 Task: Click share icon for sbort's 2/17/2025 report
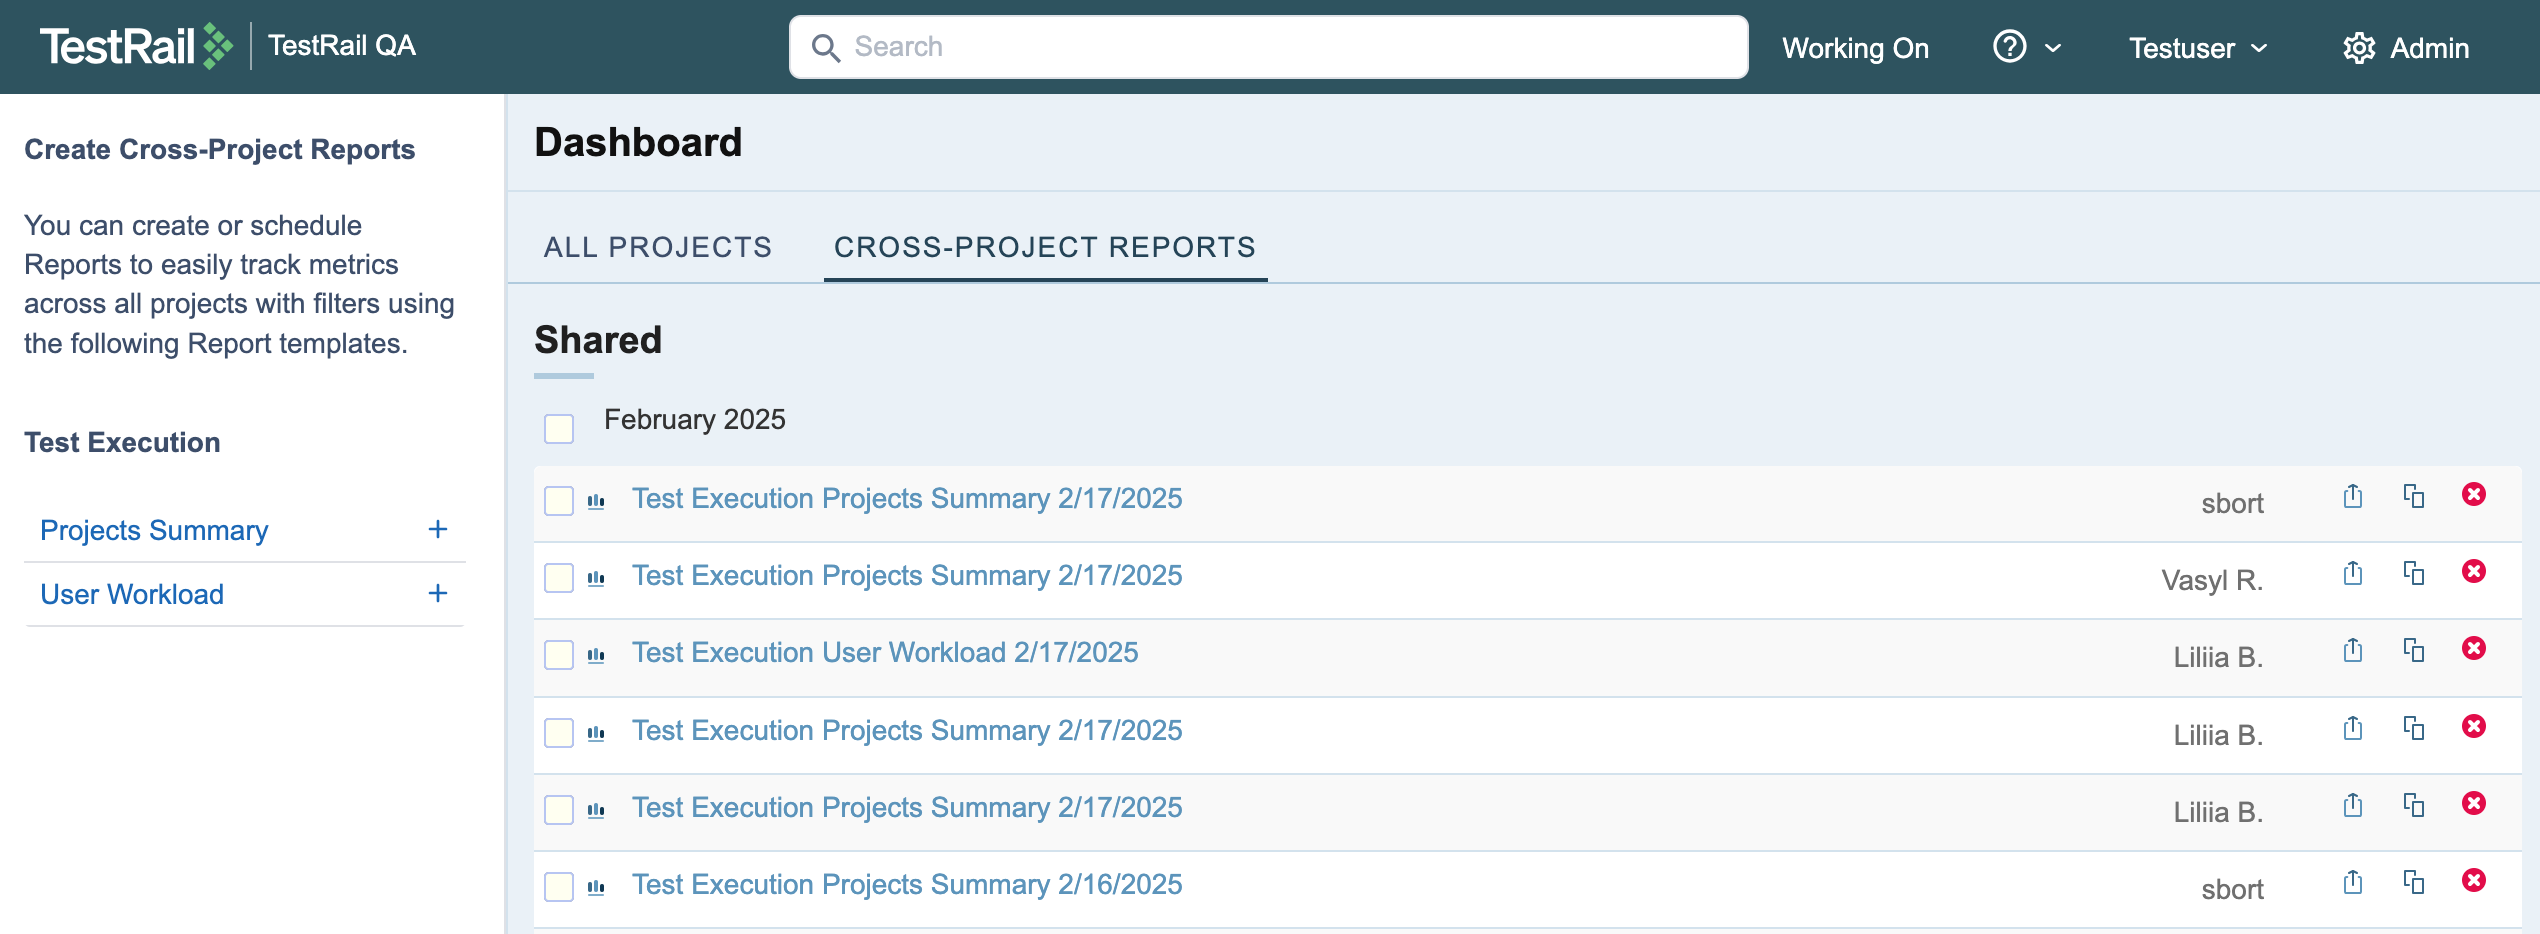(x=2352, y=496)
